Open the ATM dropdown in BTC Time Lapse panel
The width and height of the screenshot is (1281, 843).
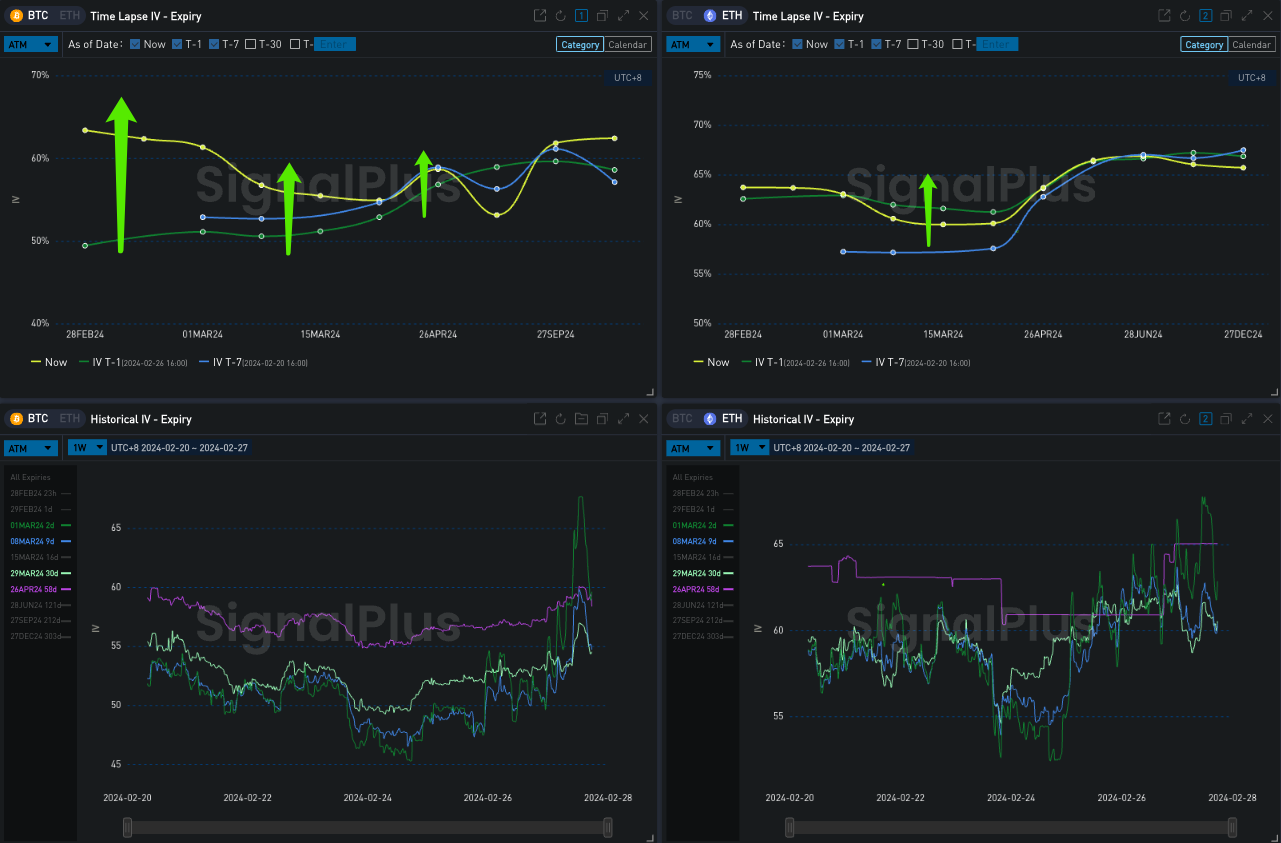(29, 44)
